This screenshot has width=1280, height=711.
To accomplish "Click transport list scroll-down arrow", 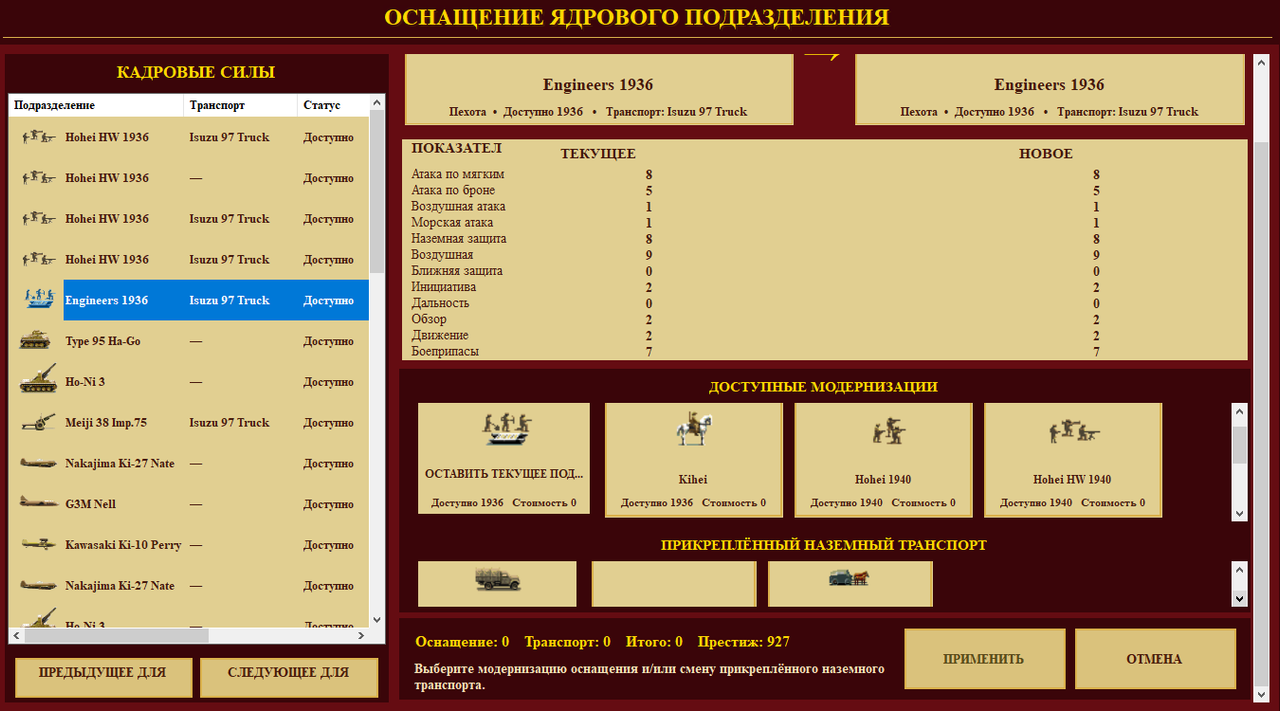I will point(1240,598).
